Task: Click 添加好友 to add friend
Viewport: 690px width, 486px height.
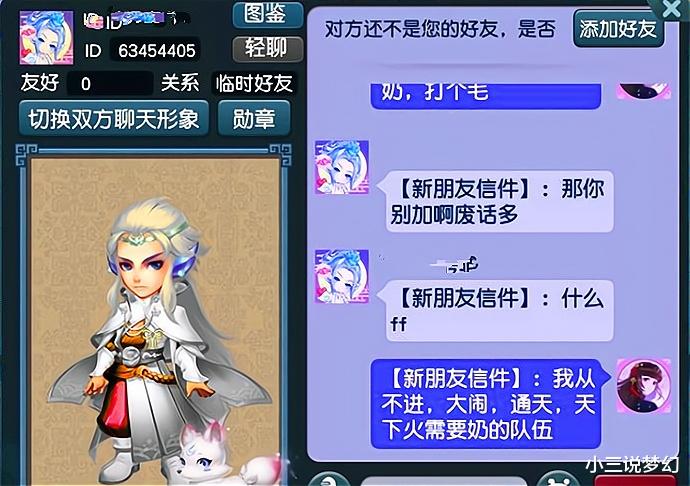Action: (618, 29)
